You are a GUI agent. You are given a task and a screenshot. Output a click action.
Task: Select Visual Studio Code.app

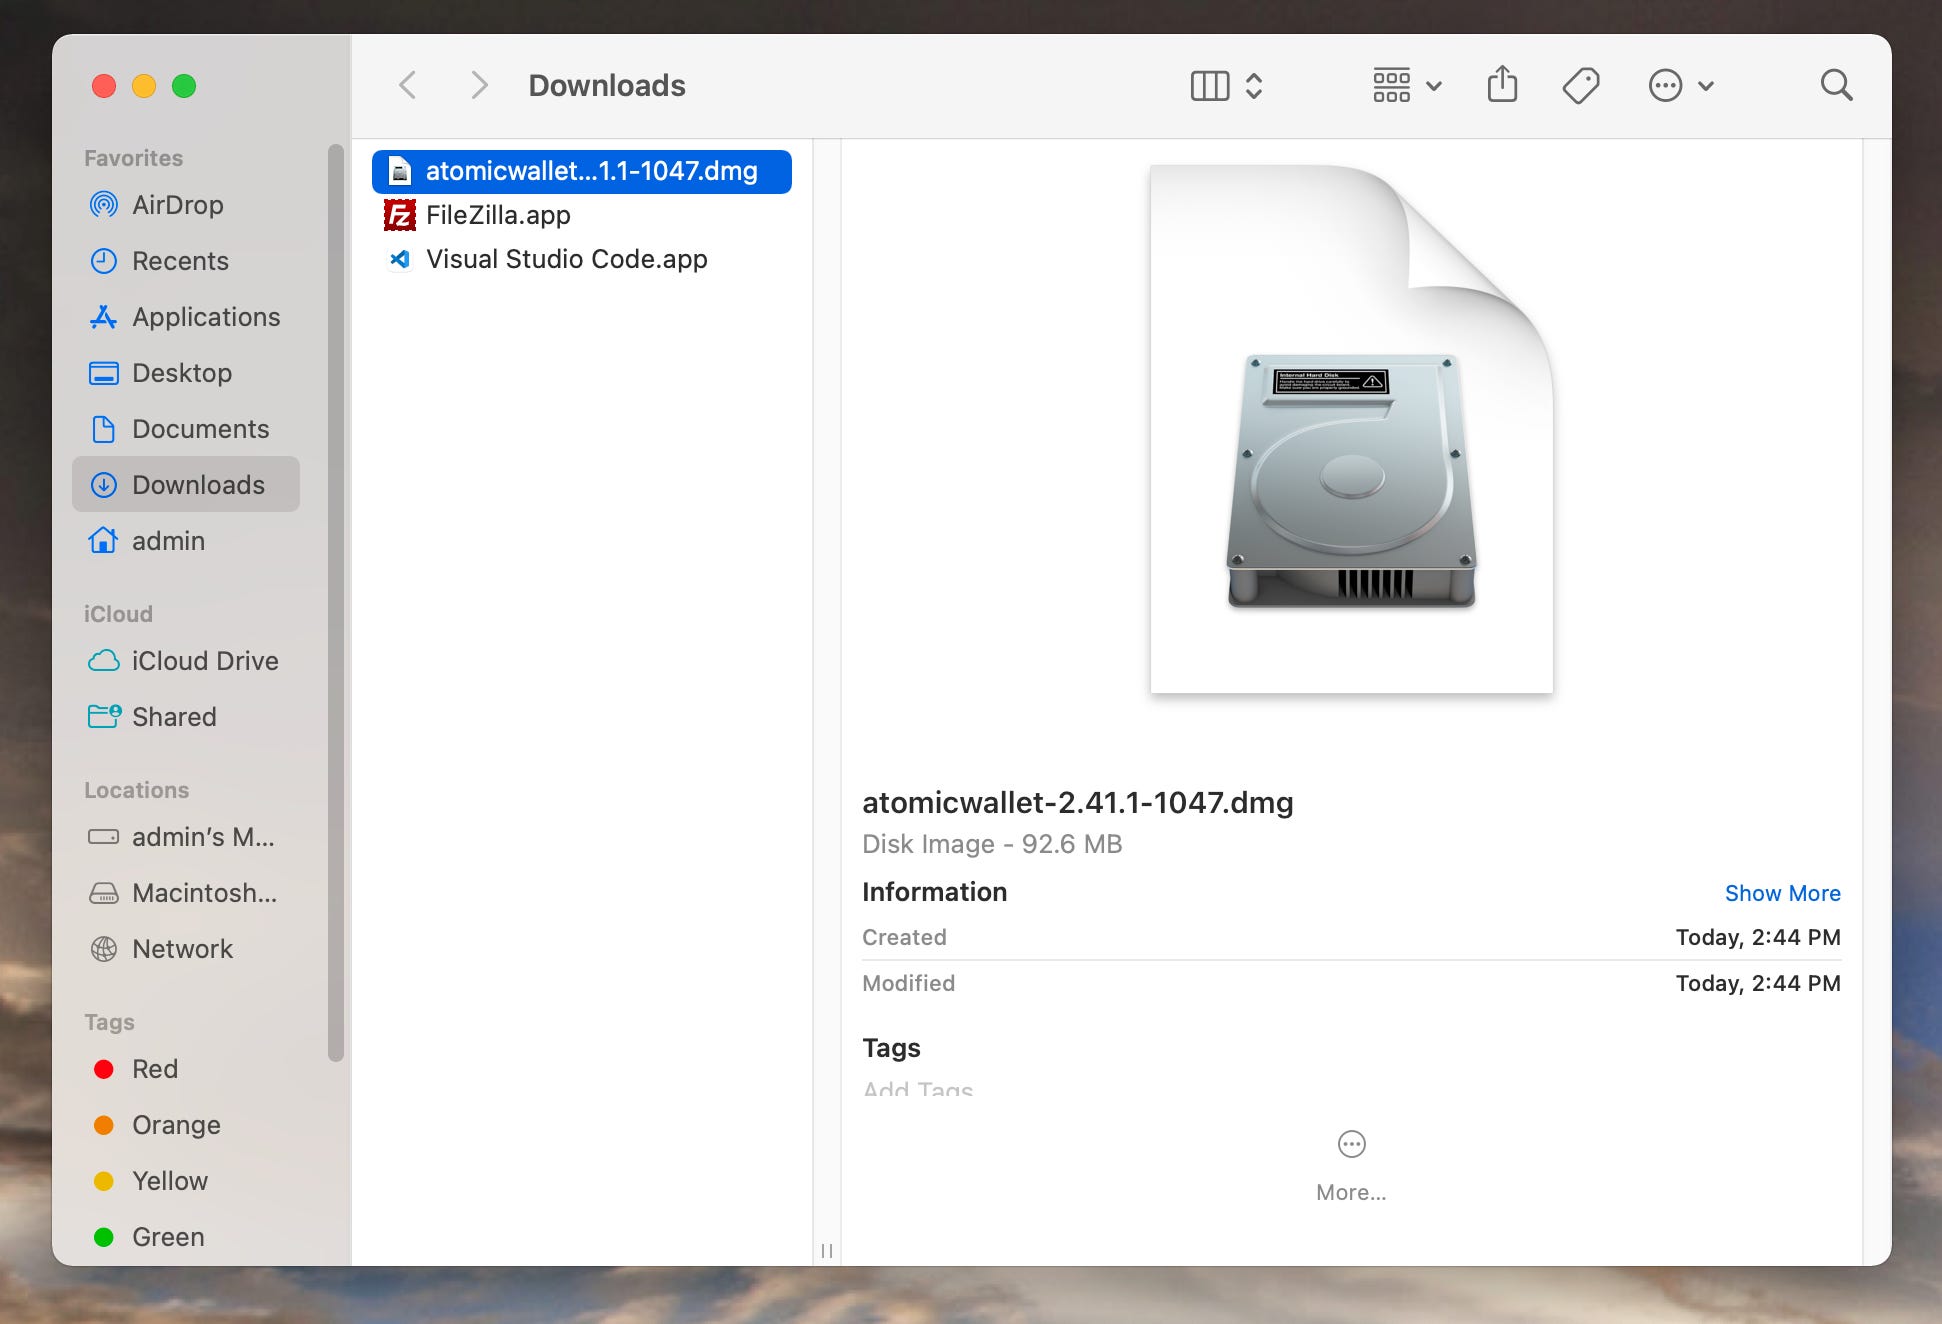[566, 259]
